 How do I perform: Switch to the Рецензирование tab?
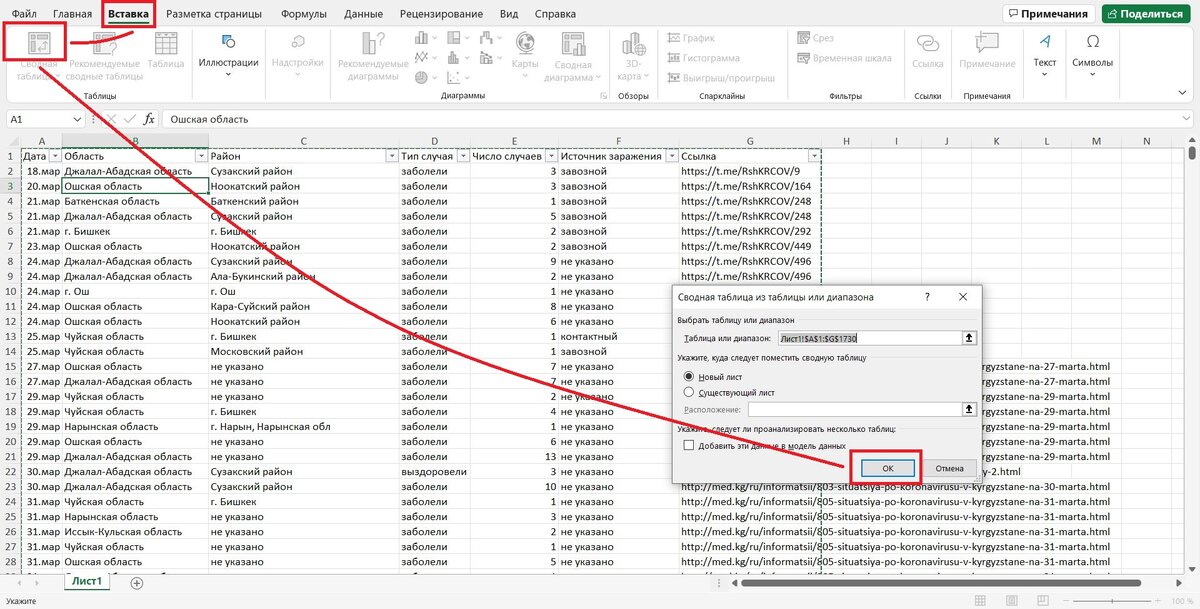click(443, 15)
